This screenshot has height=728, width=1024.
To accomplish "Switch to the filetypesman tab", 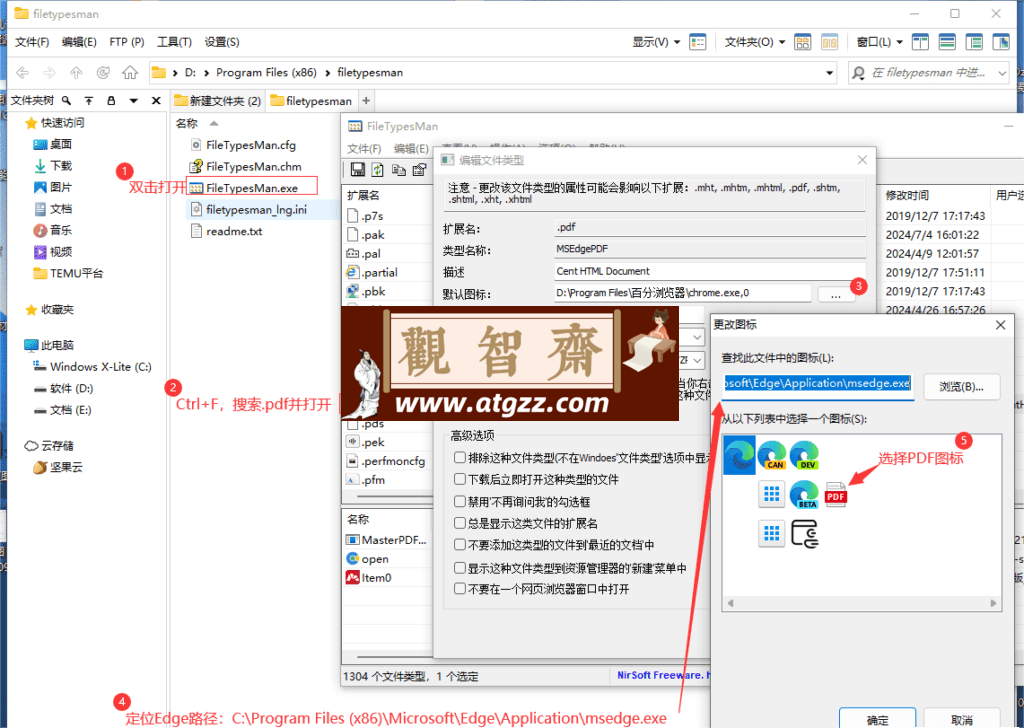I will [x=312, y=101].
